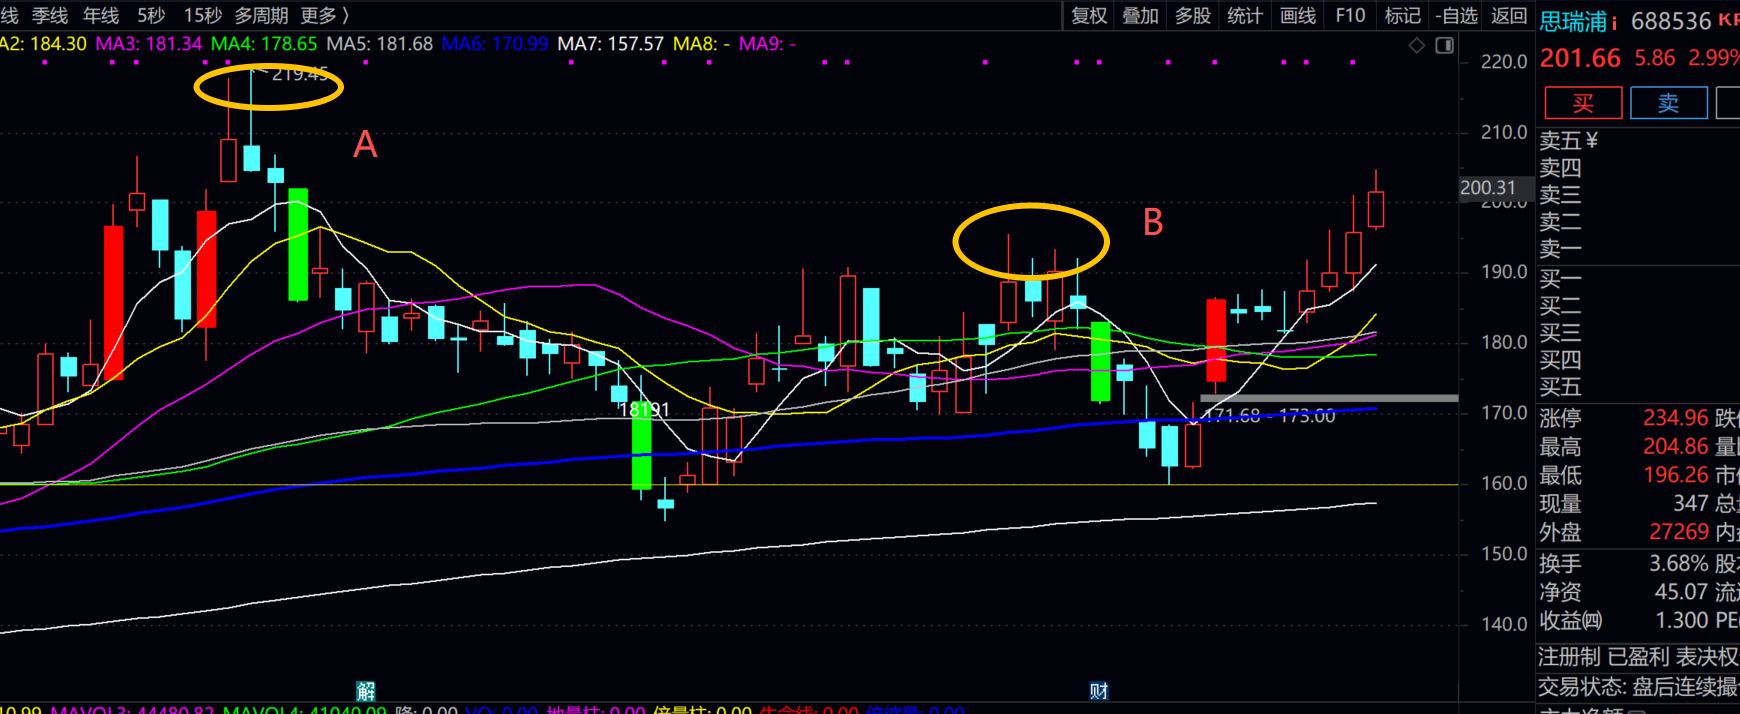Open the 画线 drawing tools
Image resolution: width=1740 pixels, height=714 pixels.
1298,16
